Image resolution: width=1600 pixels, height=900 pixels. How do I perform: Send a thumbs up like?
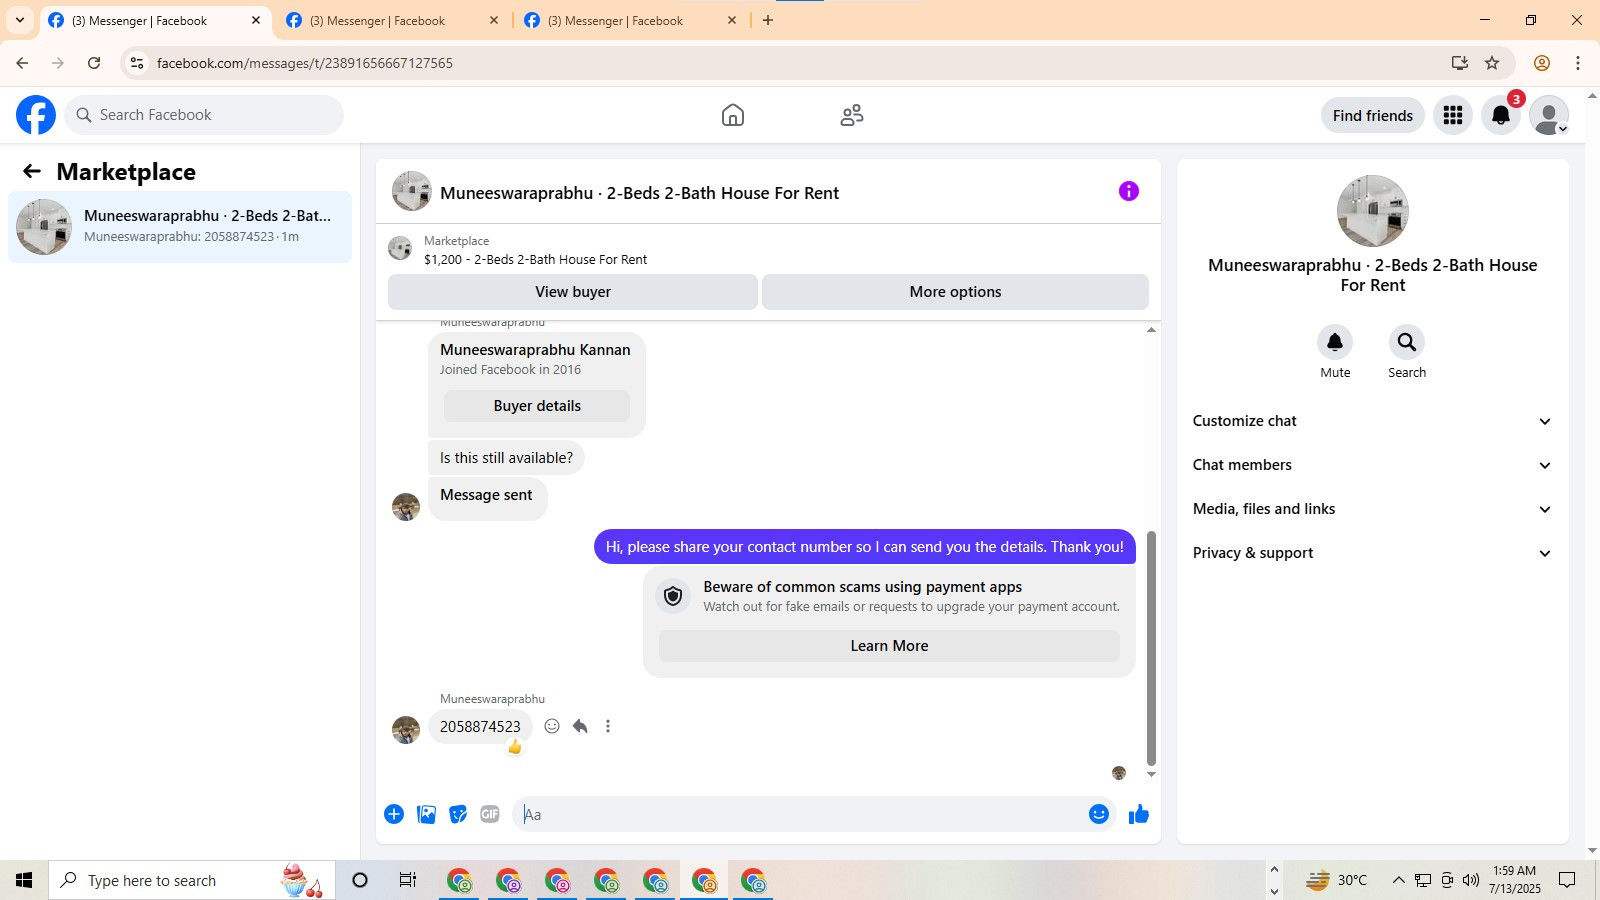[1139, 814]
